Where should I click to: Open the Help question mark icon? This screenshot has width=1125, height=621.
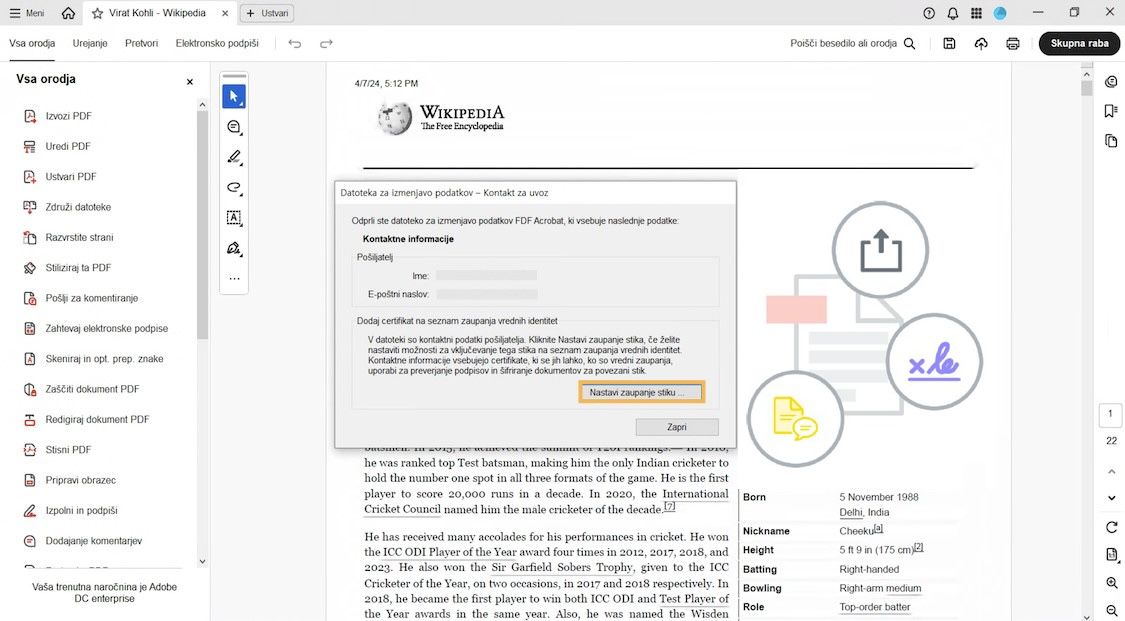pos(929,13)
